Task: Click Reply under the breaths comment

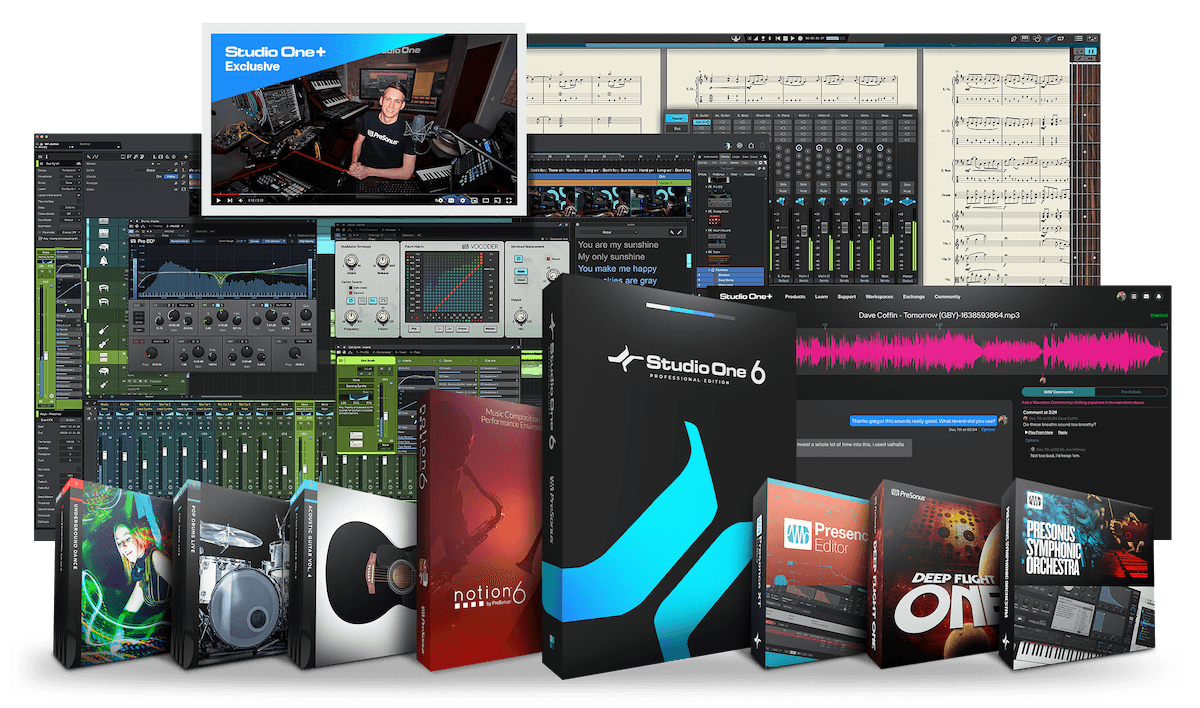Action: (1063, 432)
